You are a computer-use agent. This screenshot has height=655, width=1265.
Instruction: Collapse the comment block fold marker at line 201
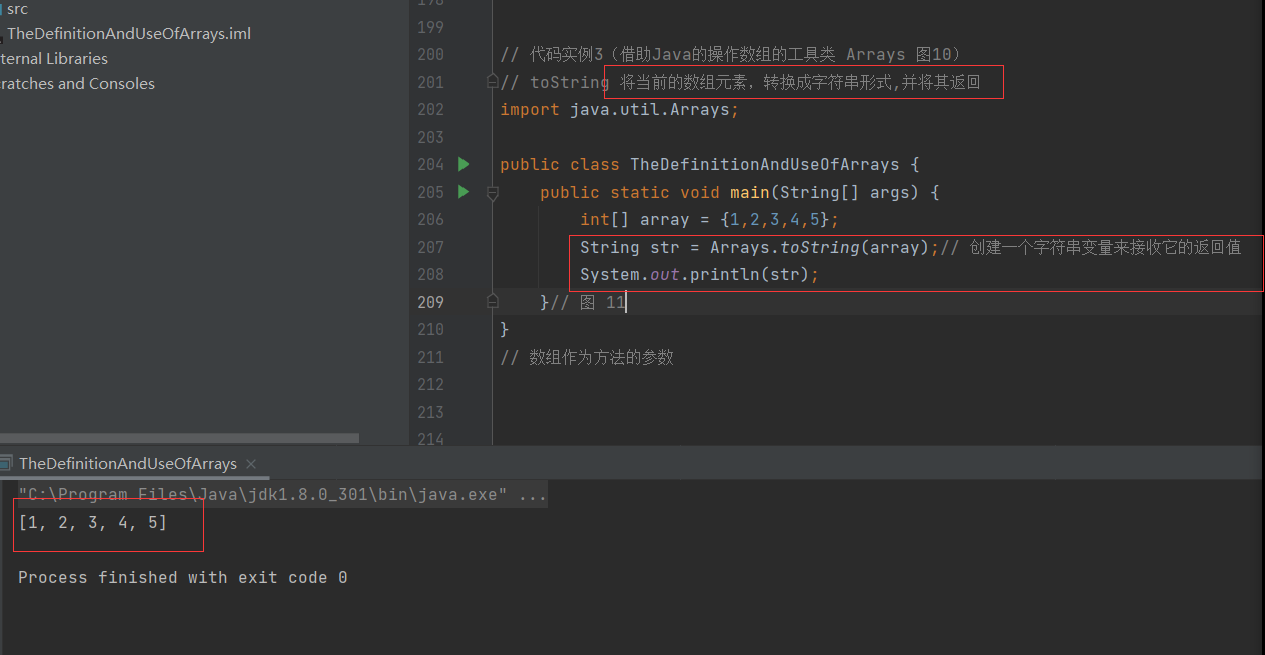(x=492, y=82)
